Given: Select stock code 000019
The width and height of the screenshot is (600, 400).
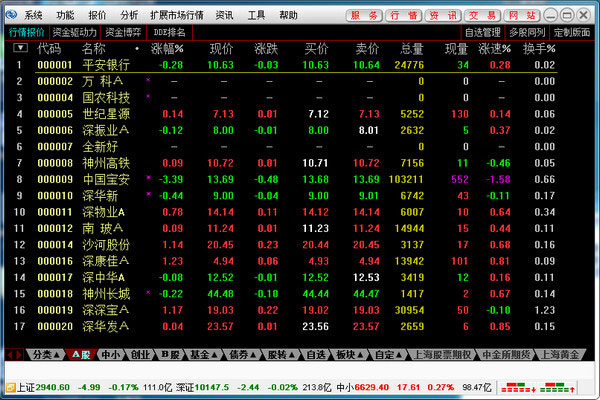Looking at the screenshot, I should tap(55, 310).
